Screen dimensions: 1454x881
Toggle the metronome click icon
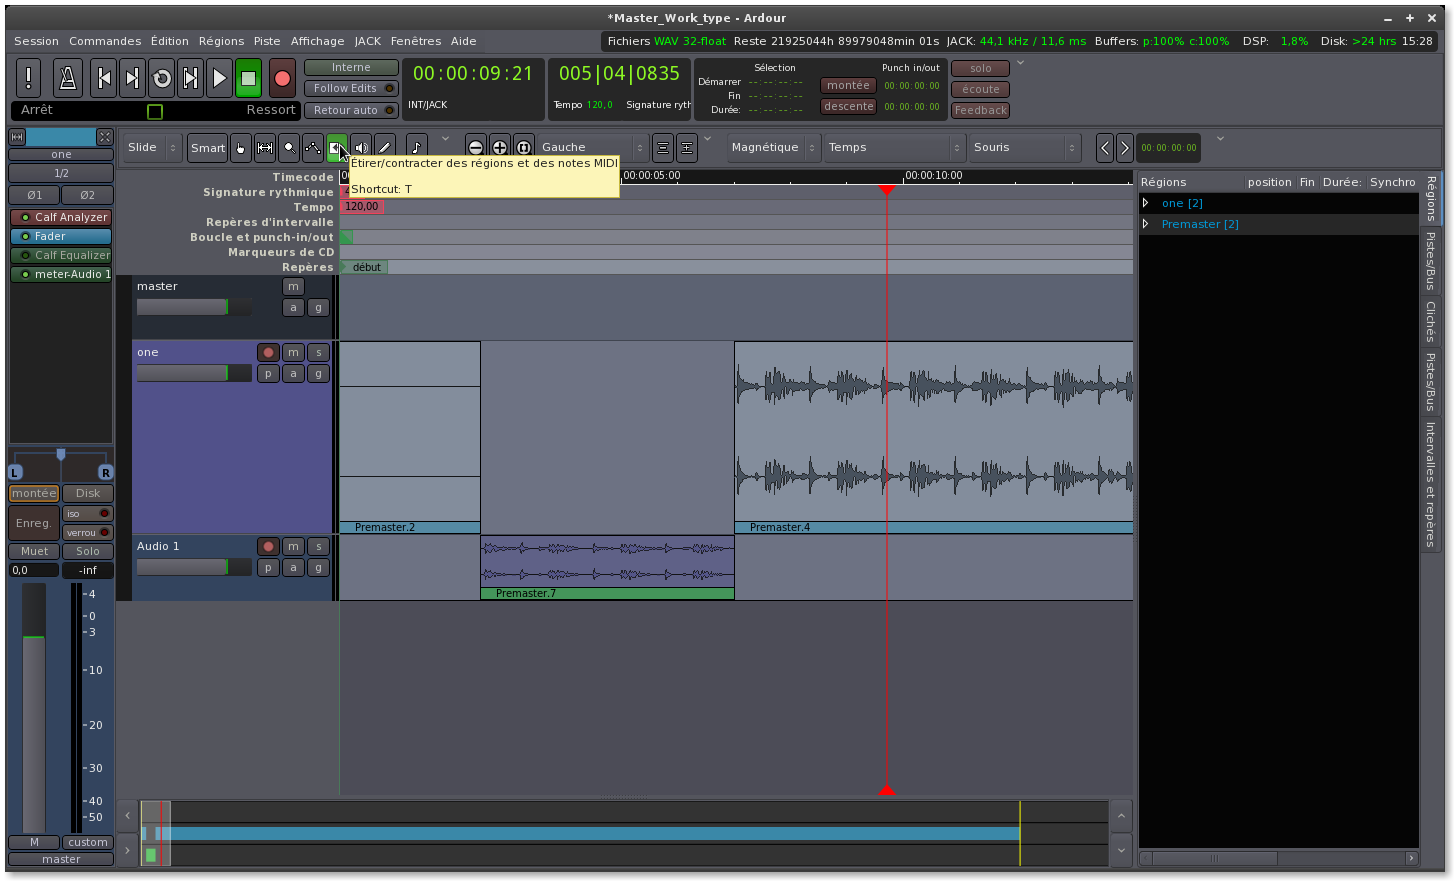pyautogui.click(x=68, y=78)
